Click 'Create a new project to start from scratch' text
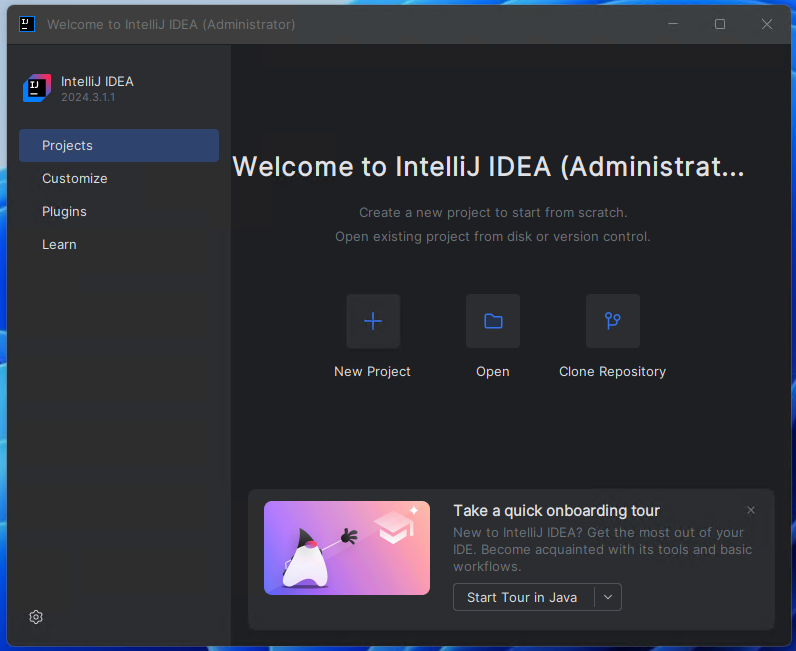This screenshot has width=796, height=651. (493, 212)
